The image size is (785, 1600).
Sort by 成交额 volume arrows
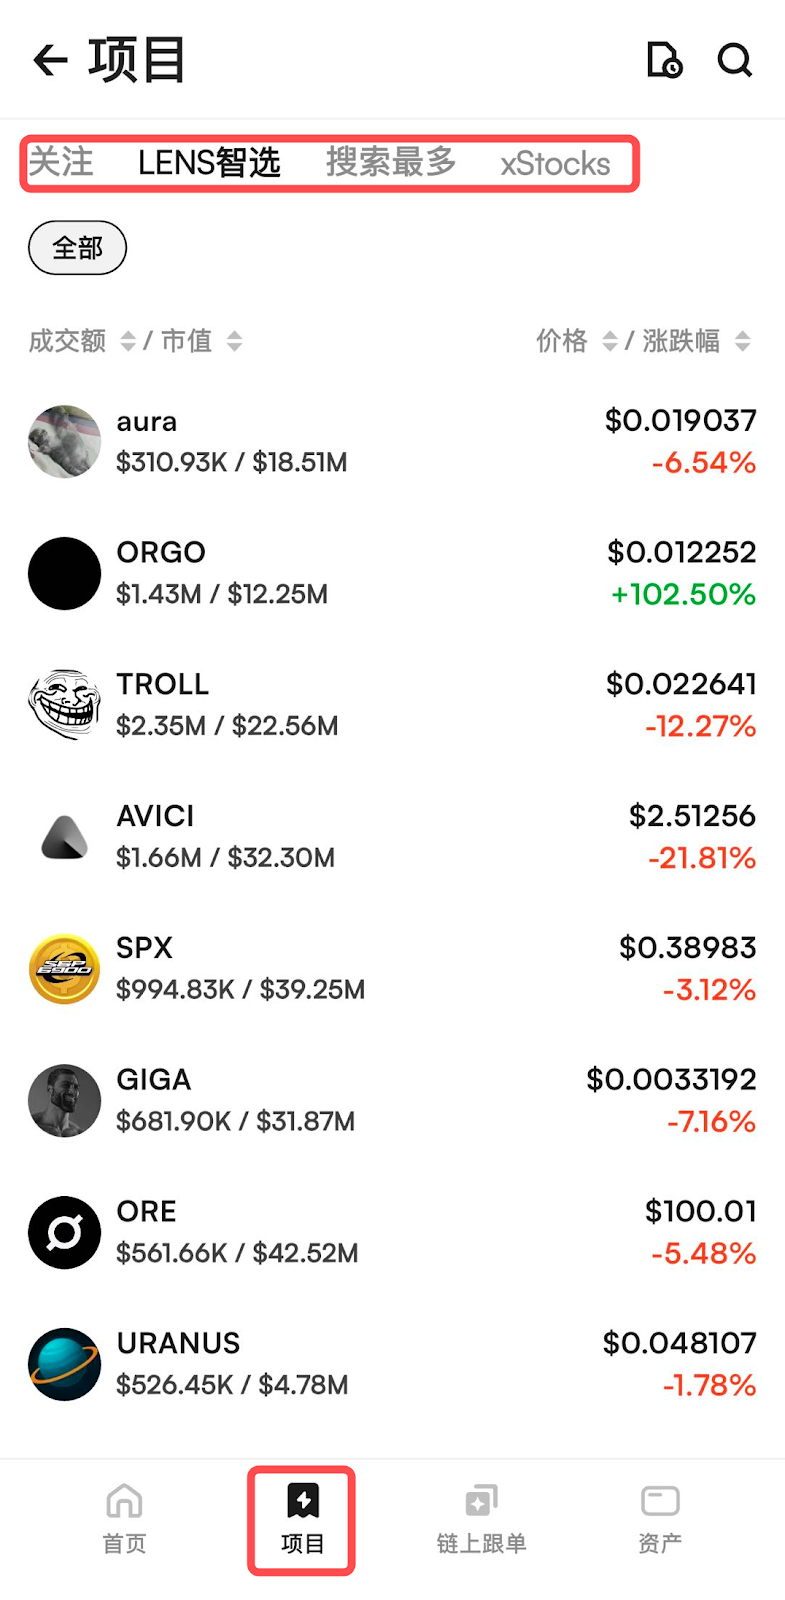[128, 342]
